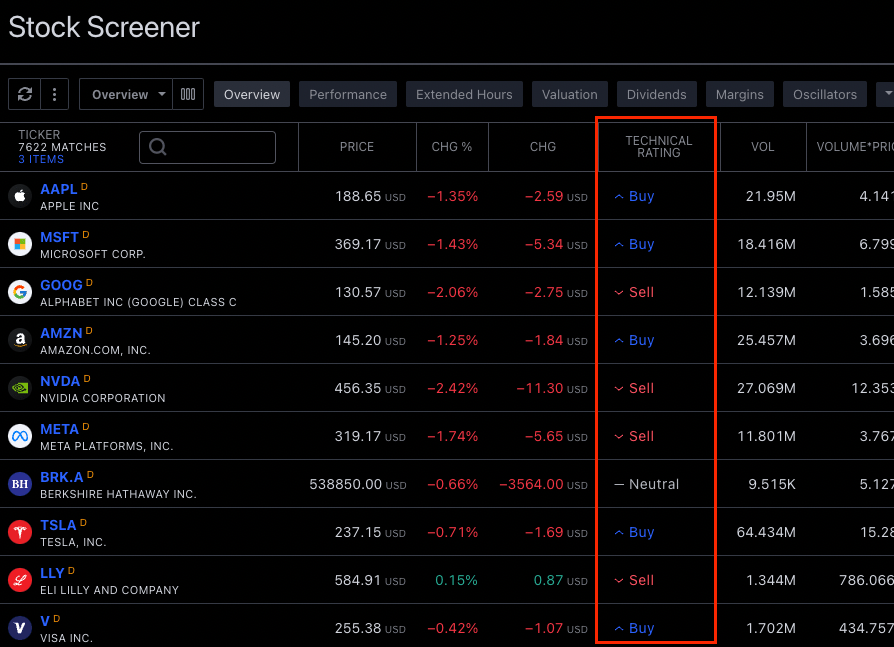Click the Apple logo icon
The width and height of the screenshot is (894, 647).
click(20, 196)
